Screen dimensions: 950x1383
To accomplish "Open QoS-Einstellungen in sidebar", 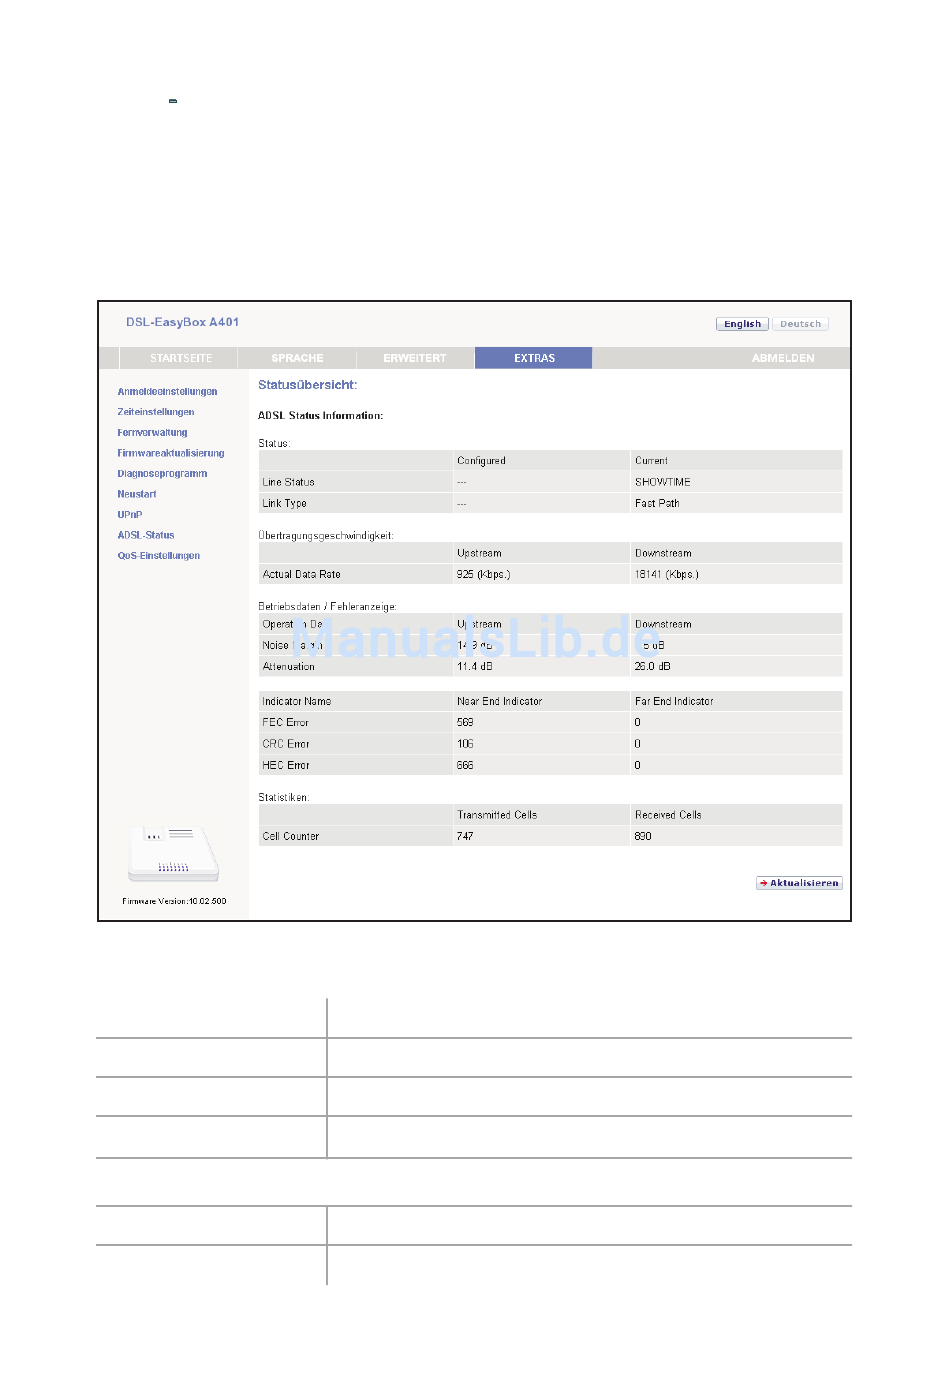I will (x=159, y=556).
